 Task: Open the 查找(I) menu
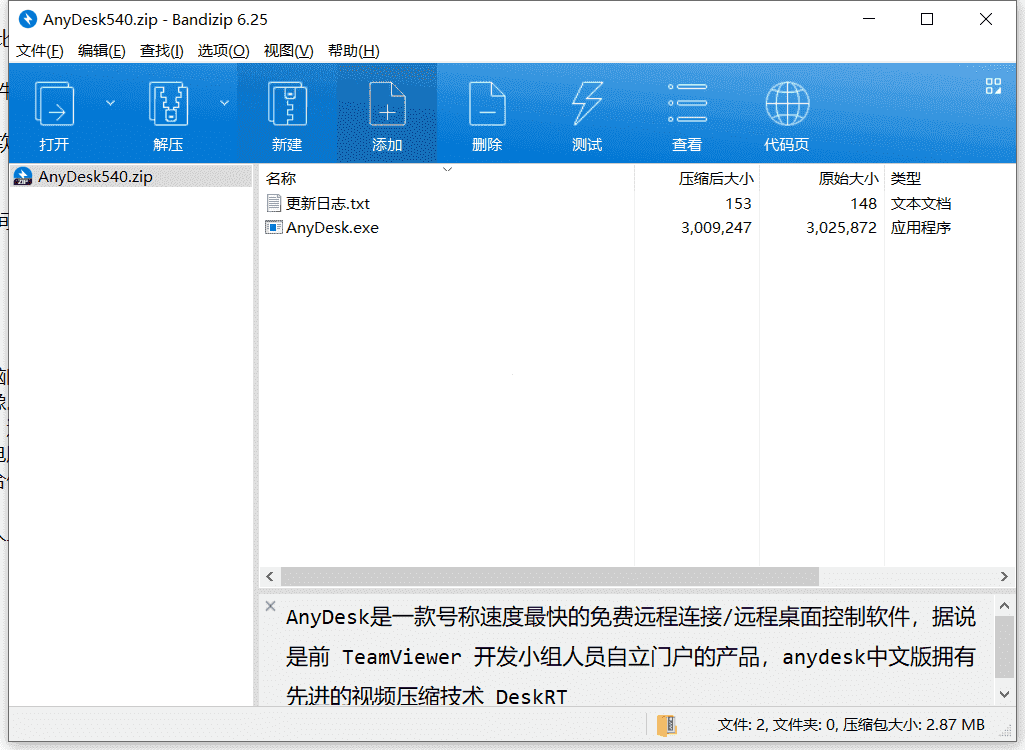click(x=161, y=50)
